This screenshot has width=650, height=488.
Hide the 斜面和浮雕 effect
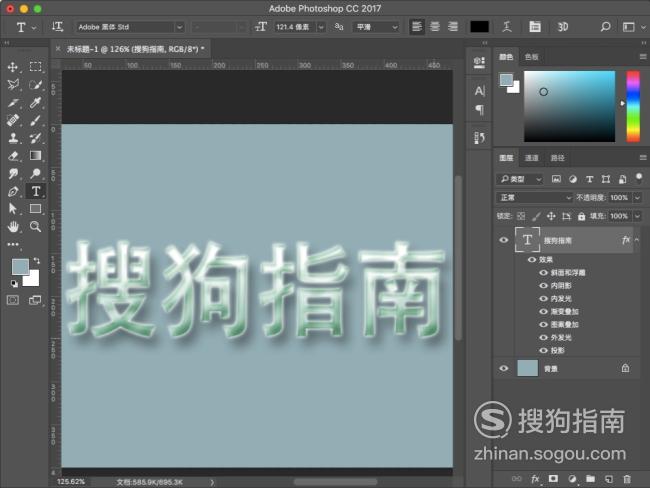point(543,272)
